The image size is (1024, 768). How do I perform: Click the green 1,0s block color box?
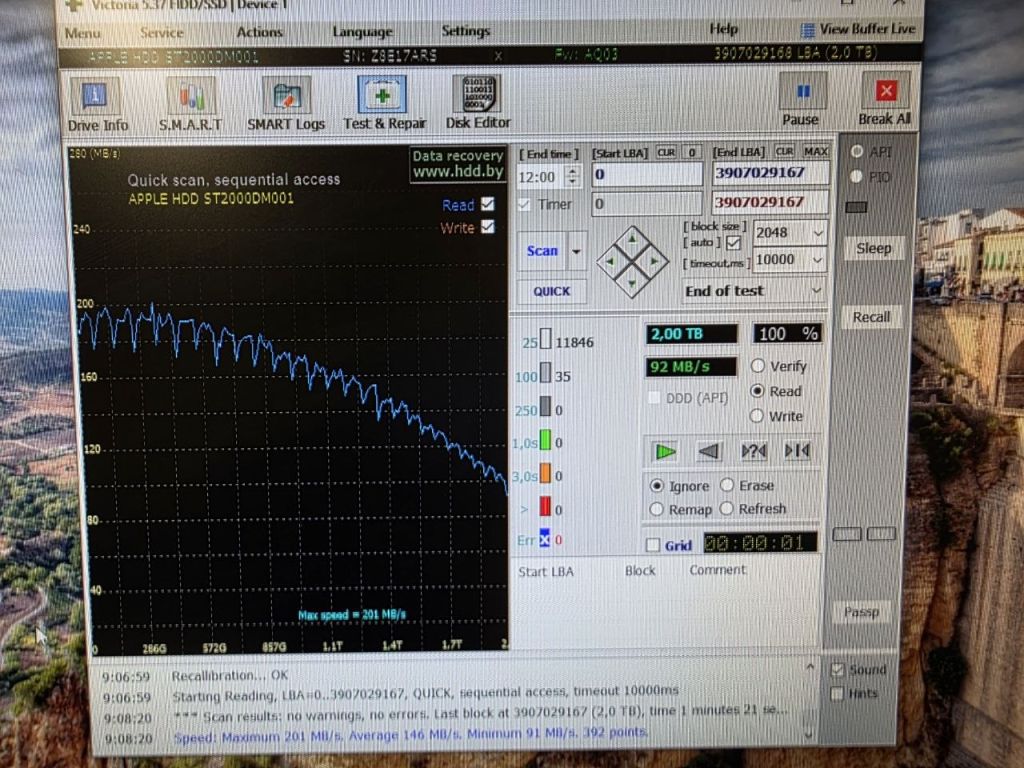coord(545,441)
